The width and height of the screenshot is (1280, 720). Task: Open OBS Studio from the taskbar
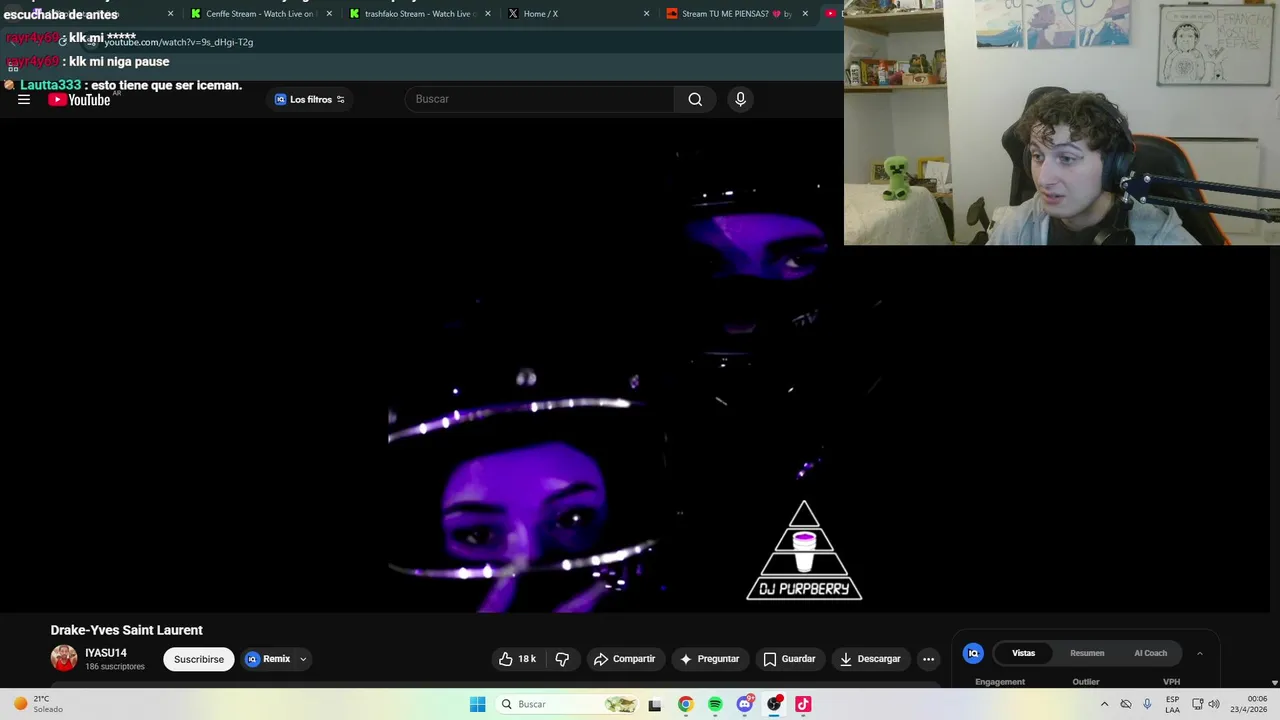[x=774, y=704]
